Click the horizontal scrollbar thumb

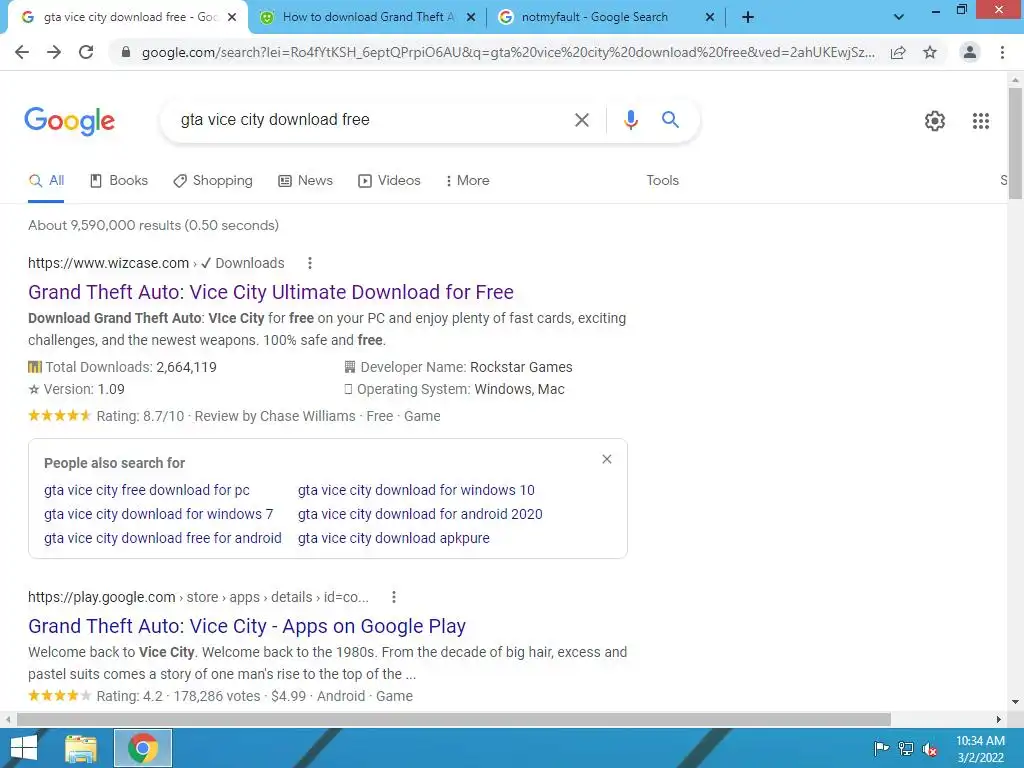point(454,719)
